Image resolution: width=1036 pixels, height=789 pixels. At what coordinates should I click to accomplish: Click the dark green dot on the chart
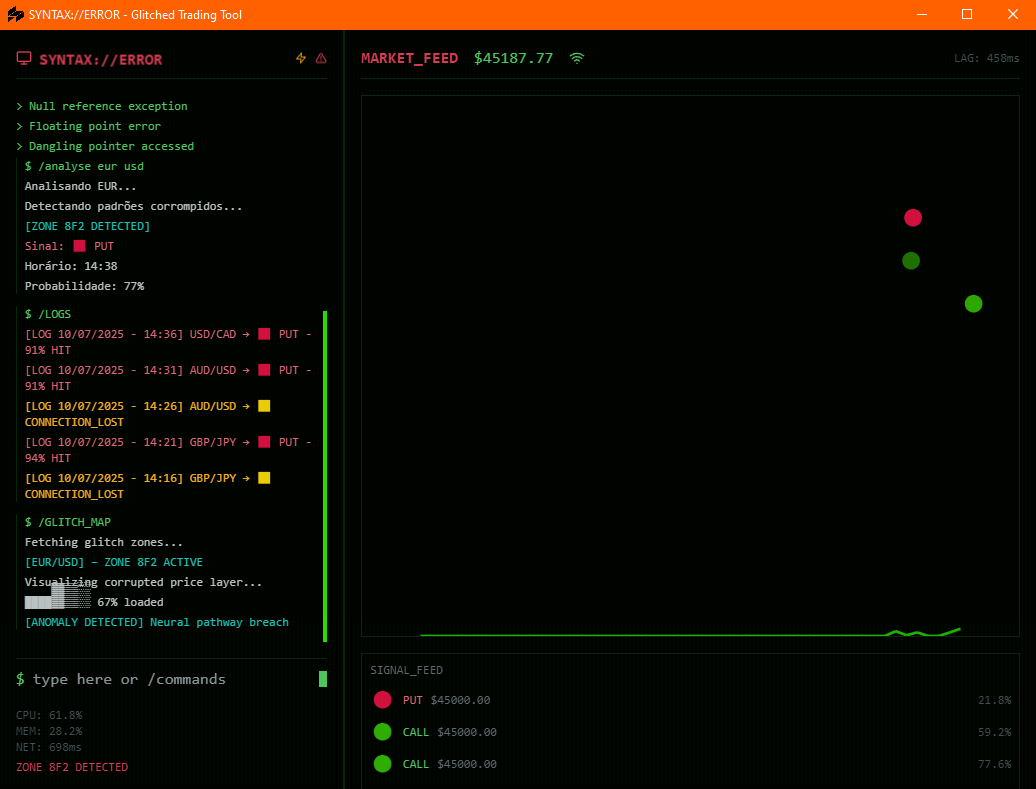pyautogui.click(x=910, y=260)
